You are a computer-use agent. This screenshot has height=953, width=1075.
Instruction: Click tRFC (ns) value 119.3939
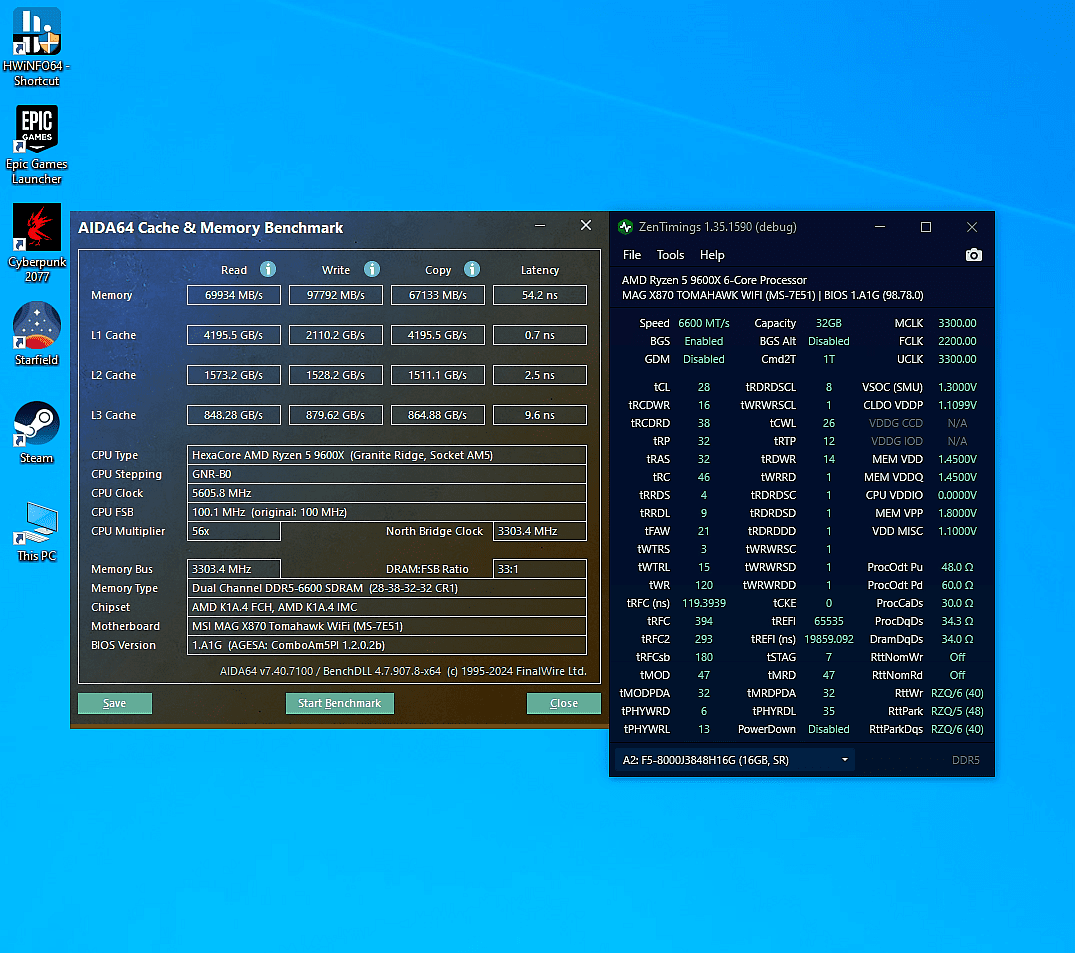coord(703,603)
